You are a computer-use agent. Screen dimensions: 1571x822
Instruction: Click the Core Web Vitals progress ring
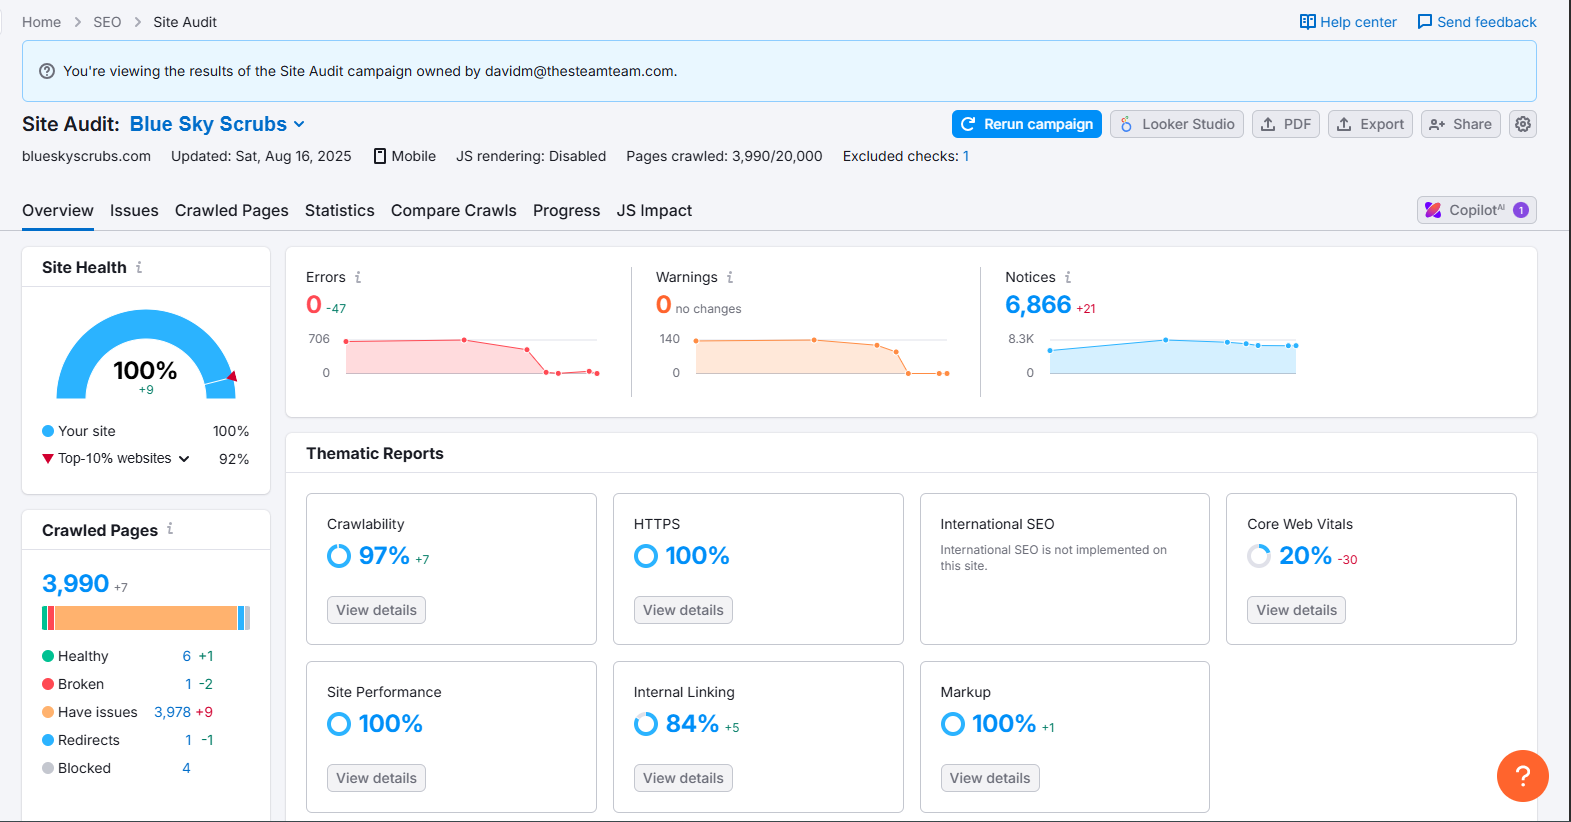pos(1259,556)
